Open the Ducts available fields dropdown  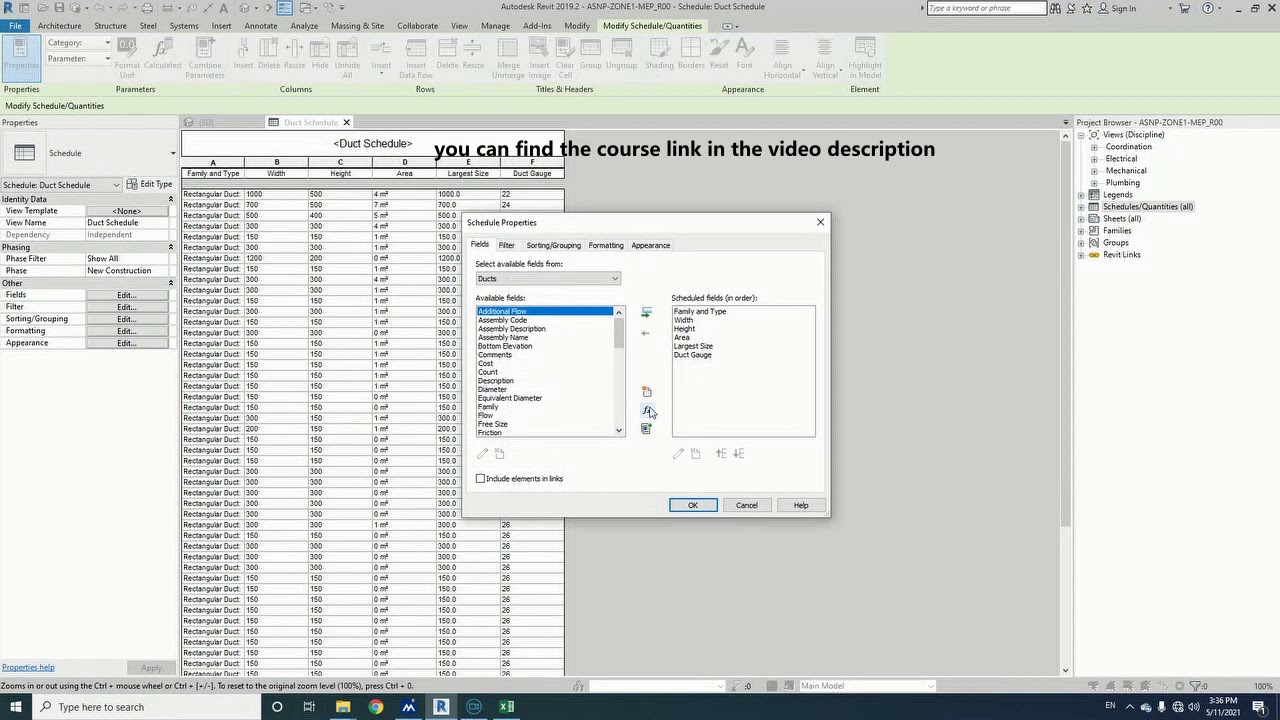point(548,279)
